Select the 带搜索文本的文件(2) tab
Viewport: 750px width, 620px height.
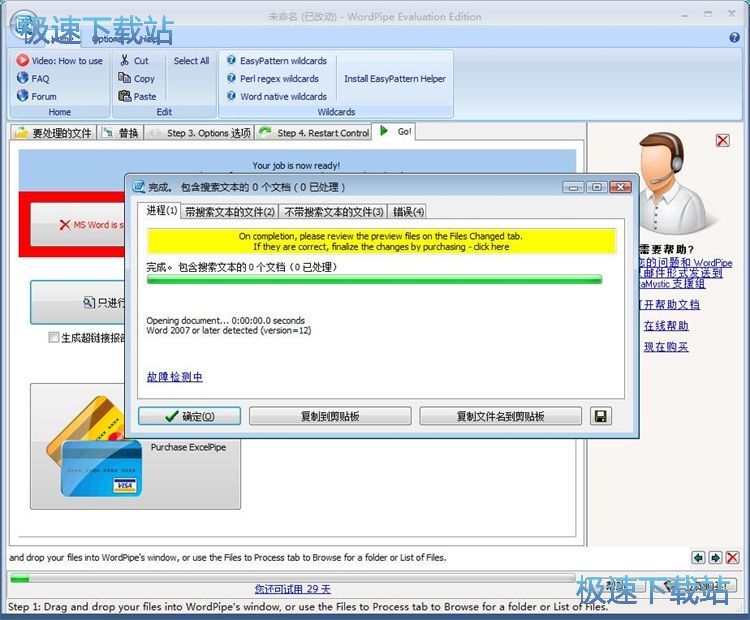click(x=230, y=211)
